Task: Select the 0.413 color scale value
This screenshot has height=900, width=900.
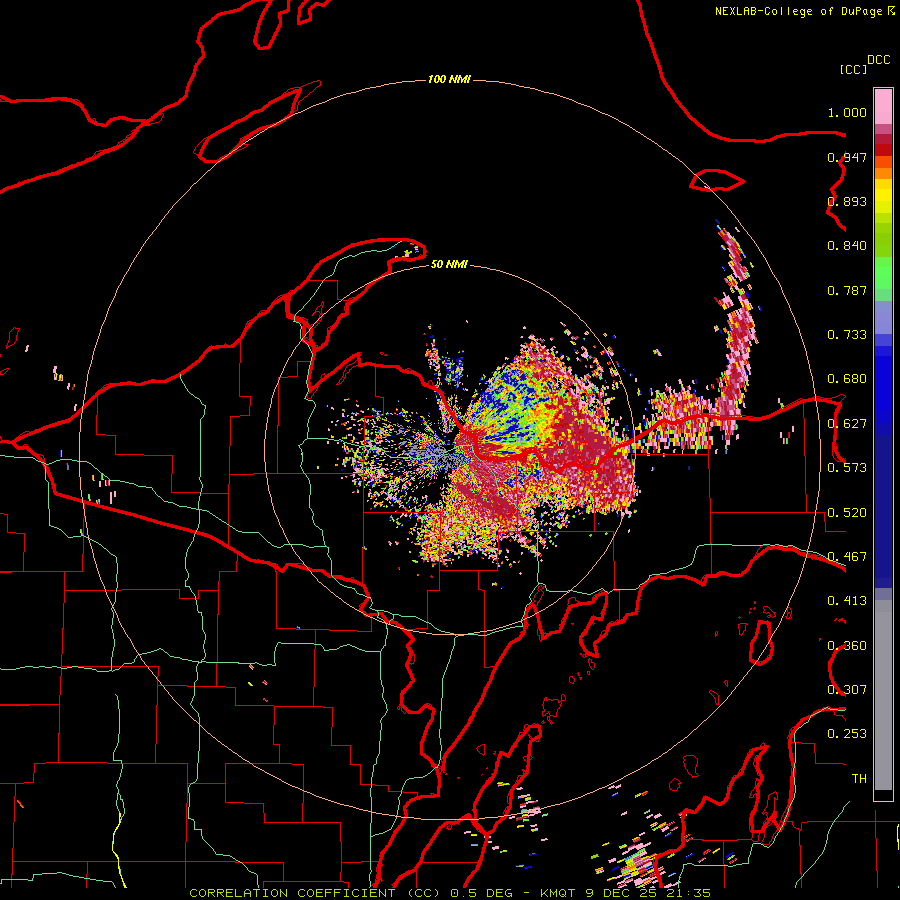Action: point(847,601)
